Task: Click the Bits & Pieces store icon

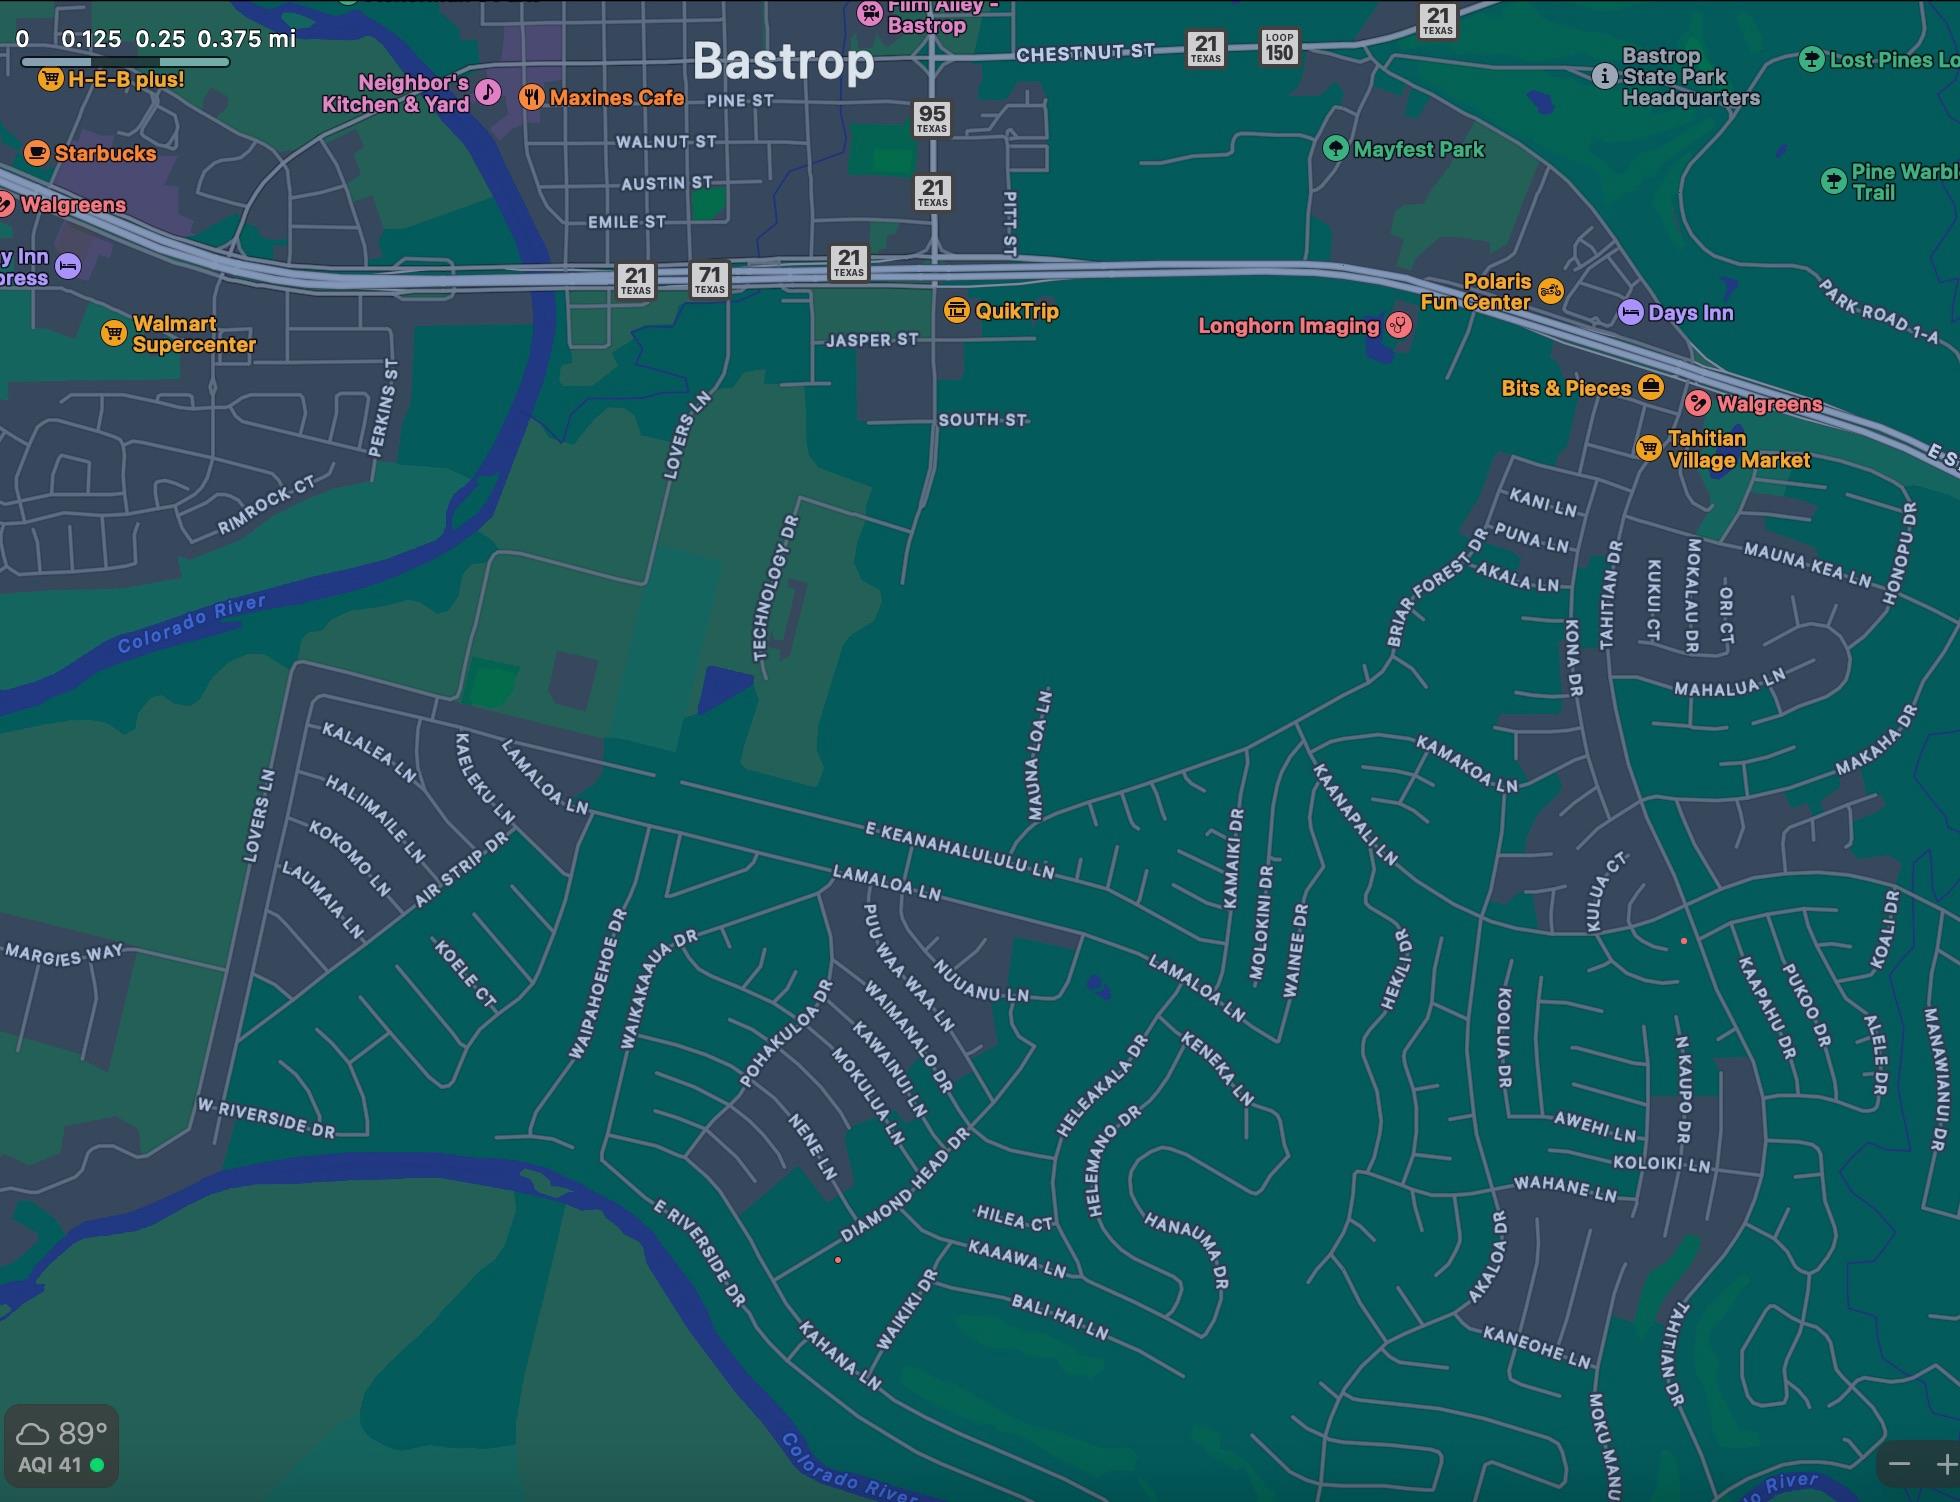Action: 1651,387
